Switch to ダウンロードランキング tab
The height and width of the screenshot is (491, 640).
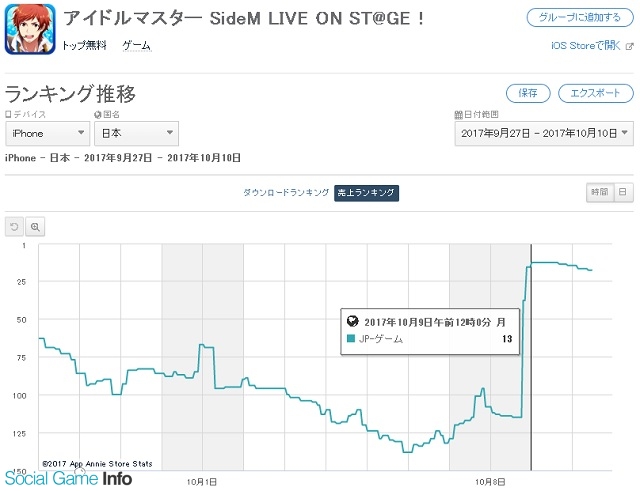coord(286,192)
